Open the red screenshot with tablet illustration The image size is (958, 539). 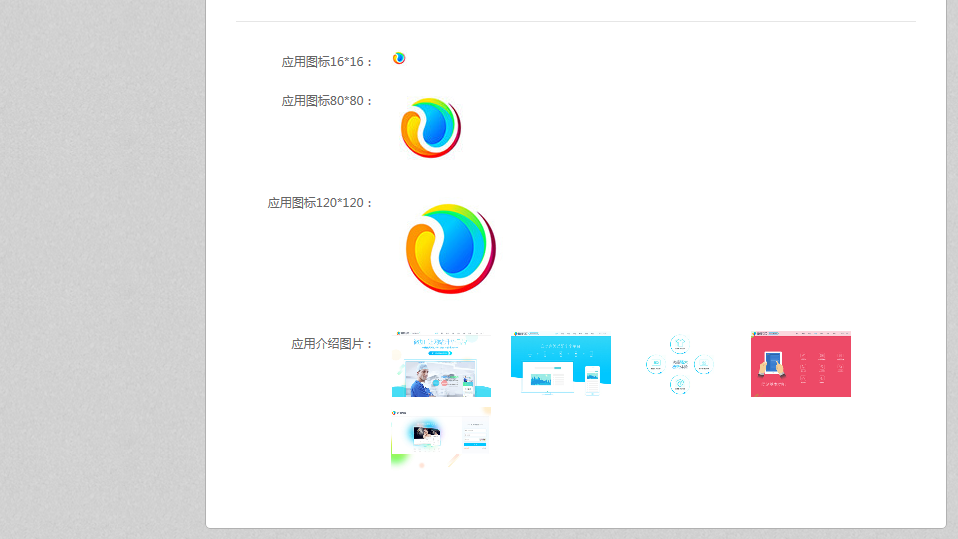pos(801,364)
